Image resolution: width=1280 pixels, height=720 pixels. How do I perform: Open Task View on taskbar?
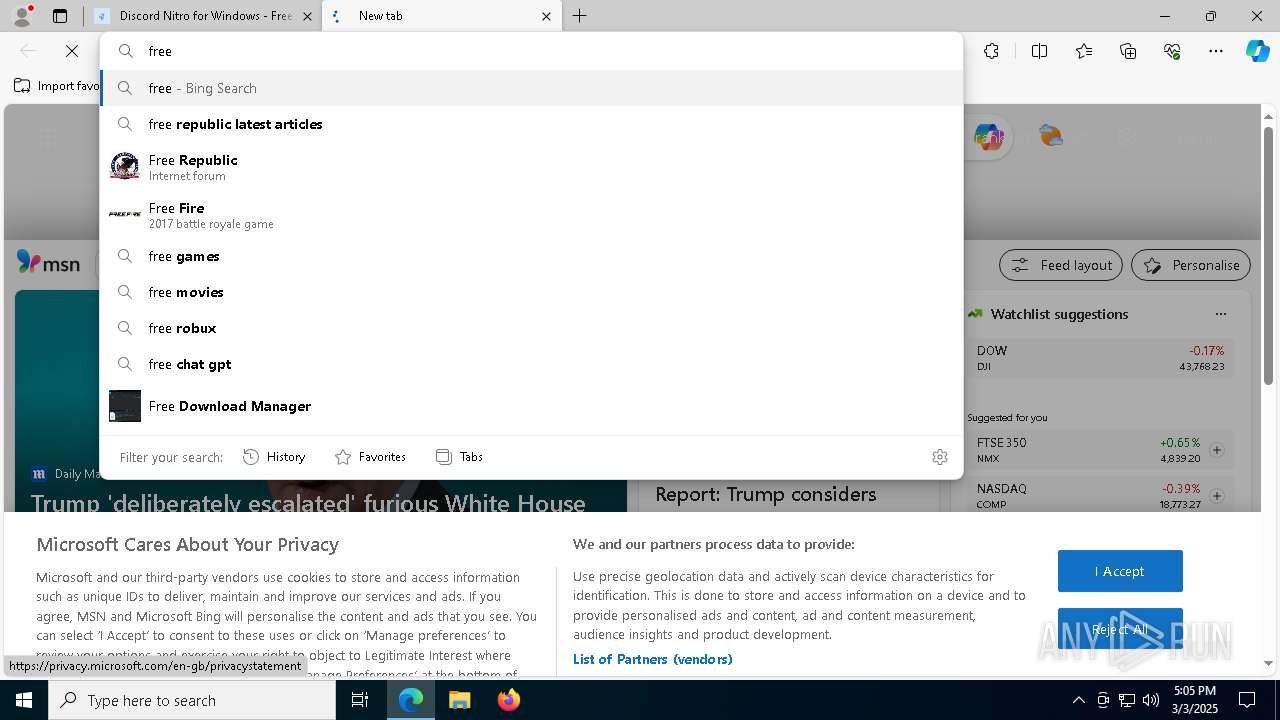360,700
